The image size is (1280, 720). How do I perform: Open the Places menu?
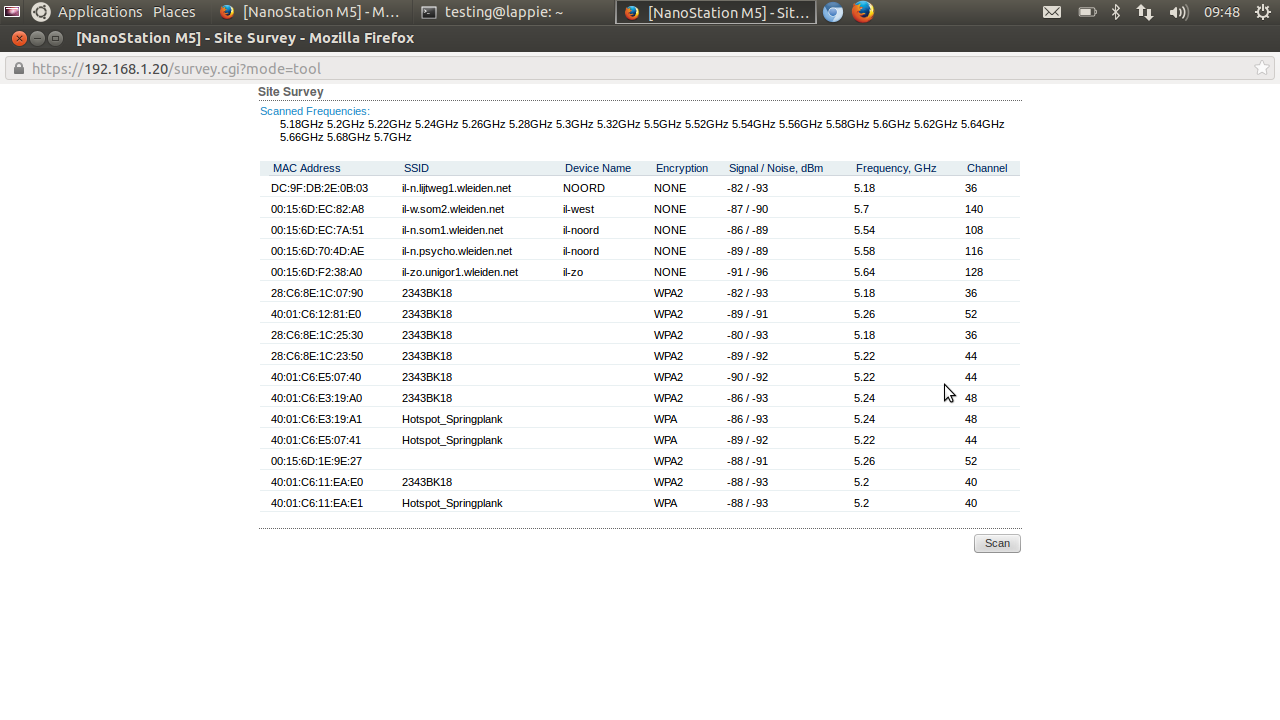point(174,12)
